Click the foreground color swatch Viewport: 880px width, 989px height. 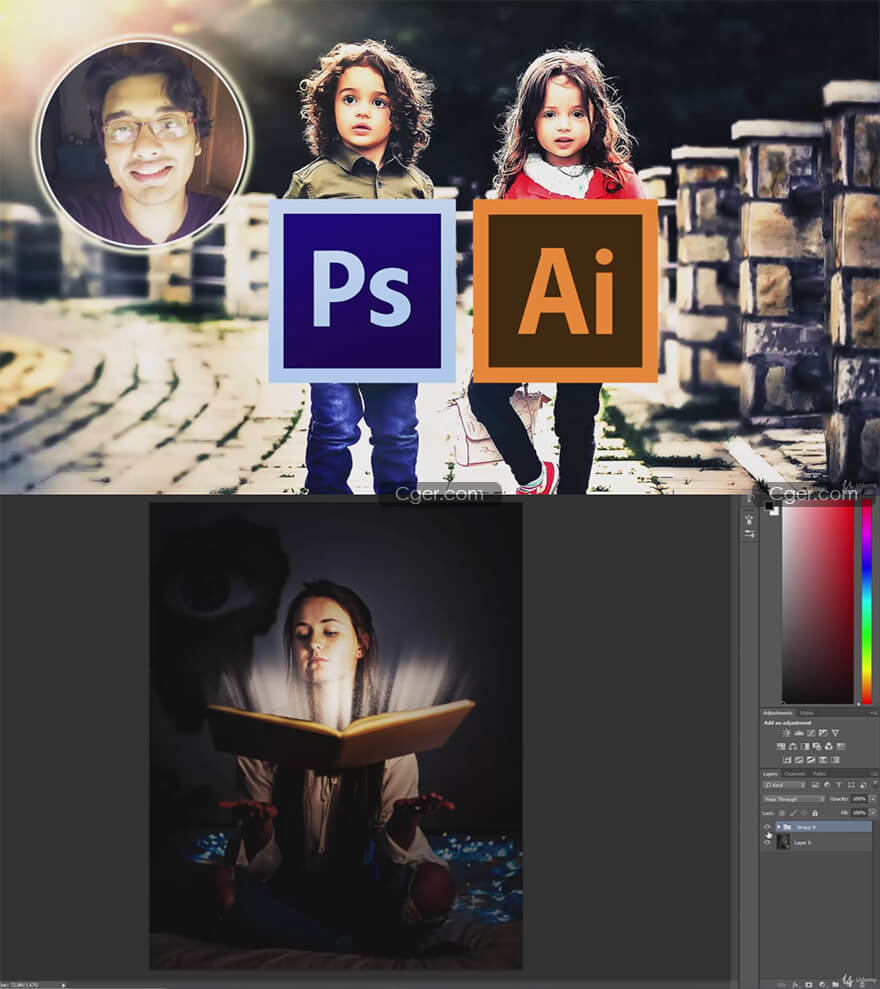coord(769,506)
